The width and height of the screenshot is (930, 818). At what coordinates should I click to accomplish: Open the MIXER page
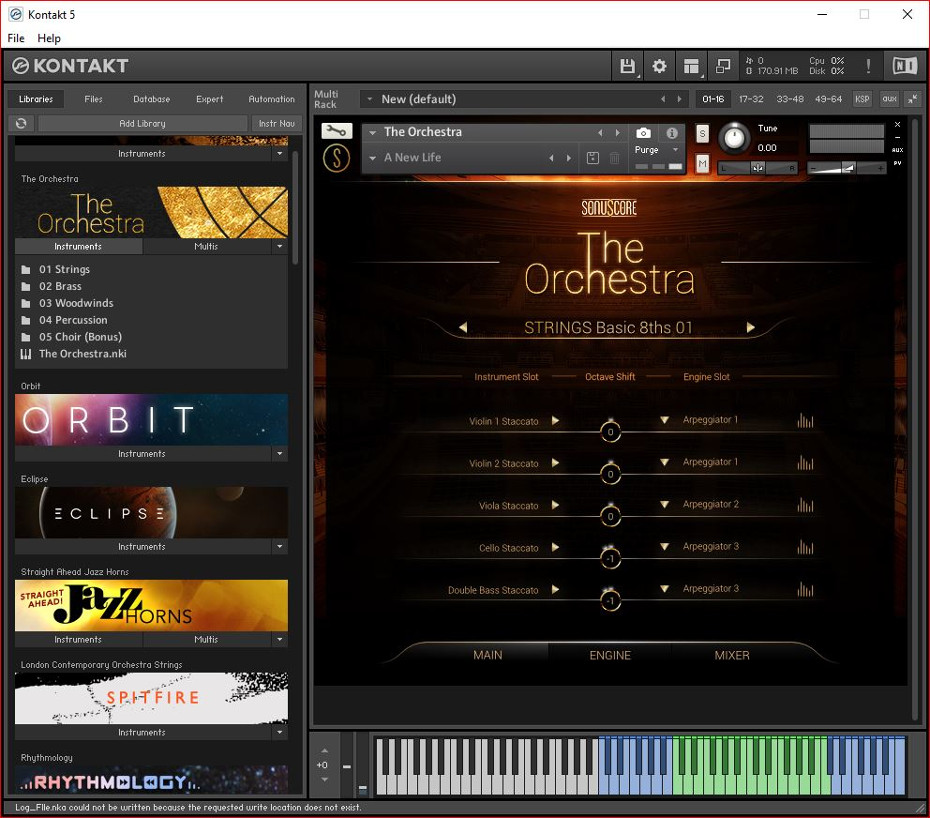tap(732, 655)
